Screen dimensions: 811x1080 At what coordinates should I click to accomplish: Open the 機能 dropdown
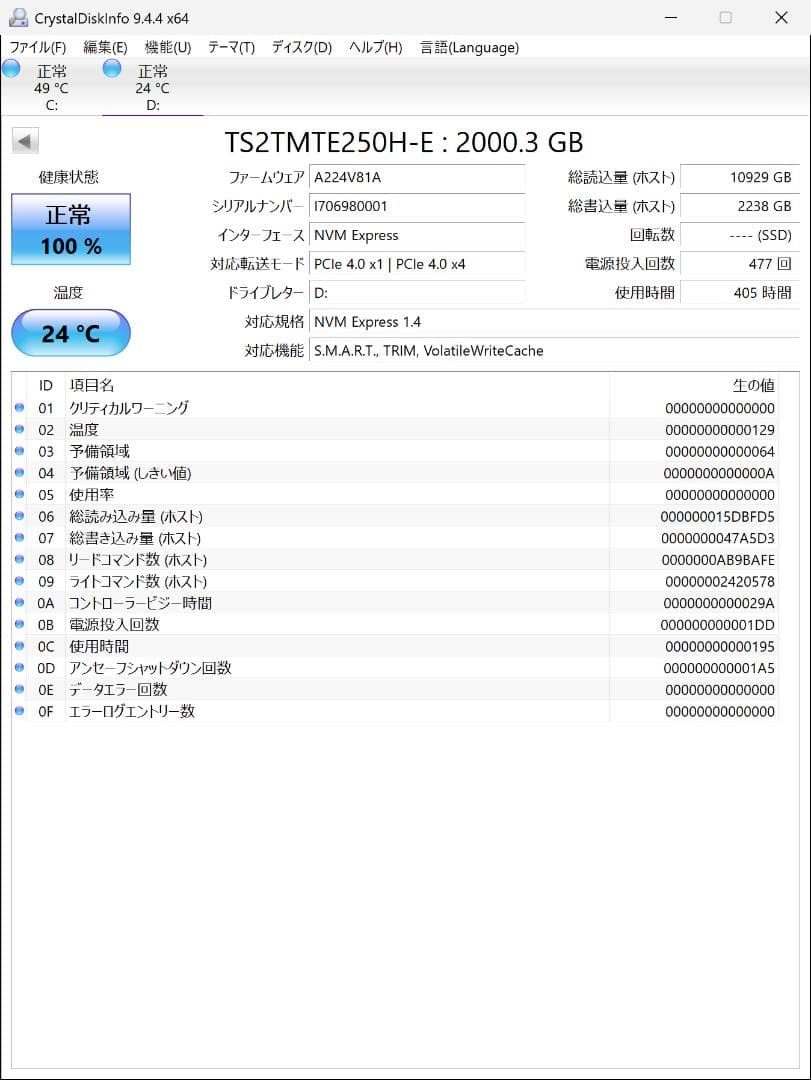pos(167,47)
